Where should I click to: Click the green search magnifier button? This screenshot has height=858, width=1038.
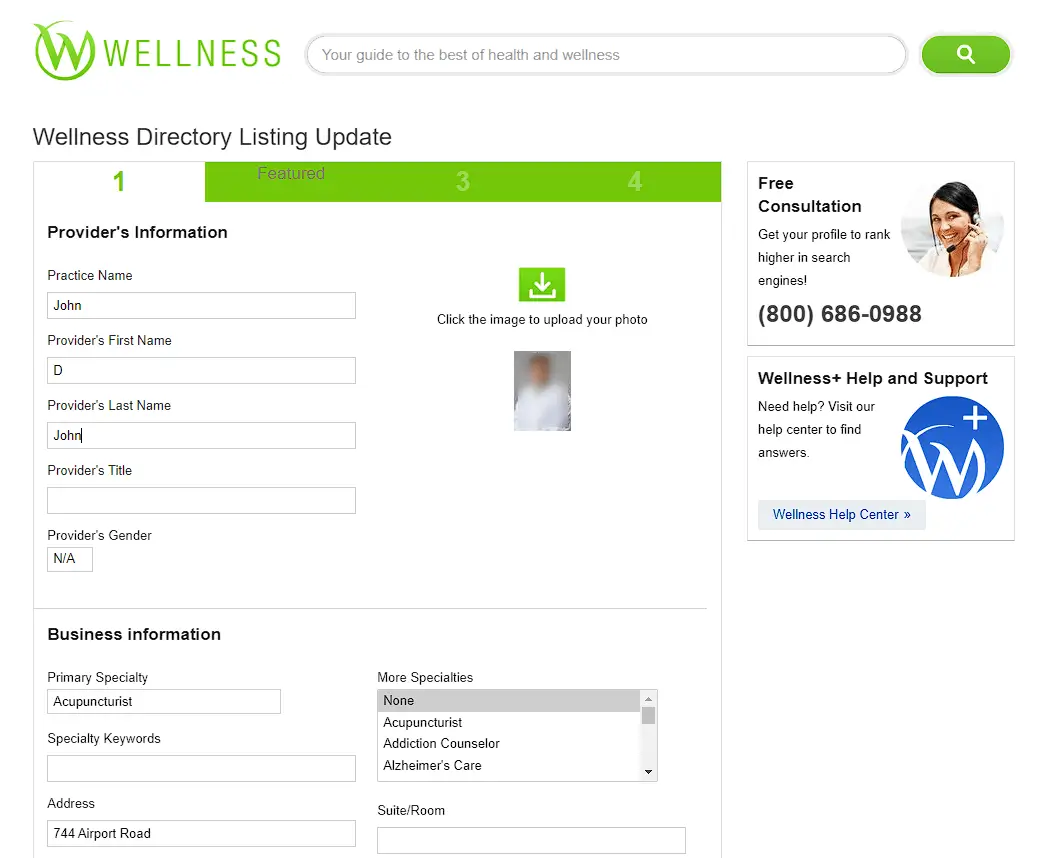pos(965,54)
